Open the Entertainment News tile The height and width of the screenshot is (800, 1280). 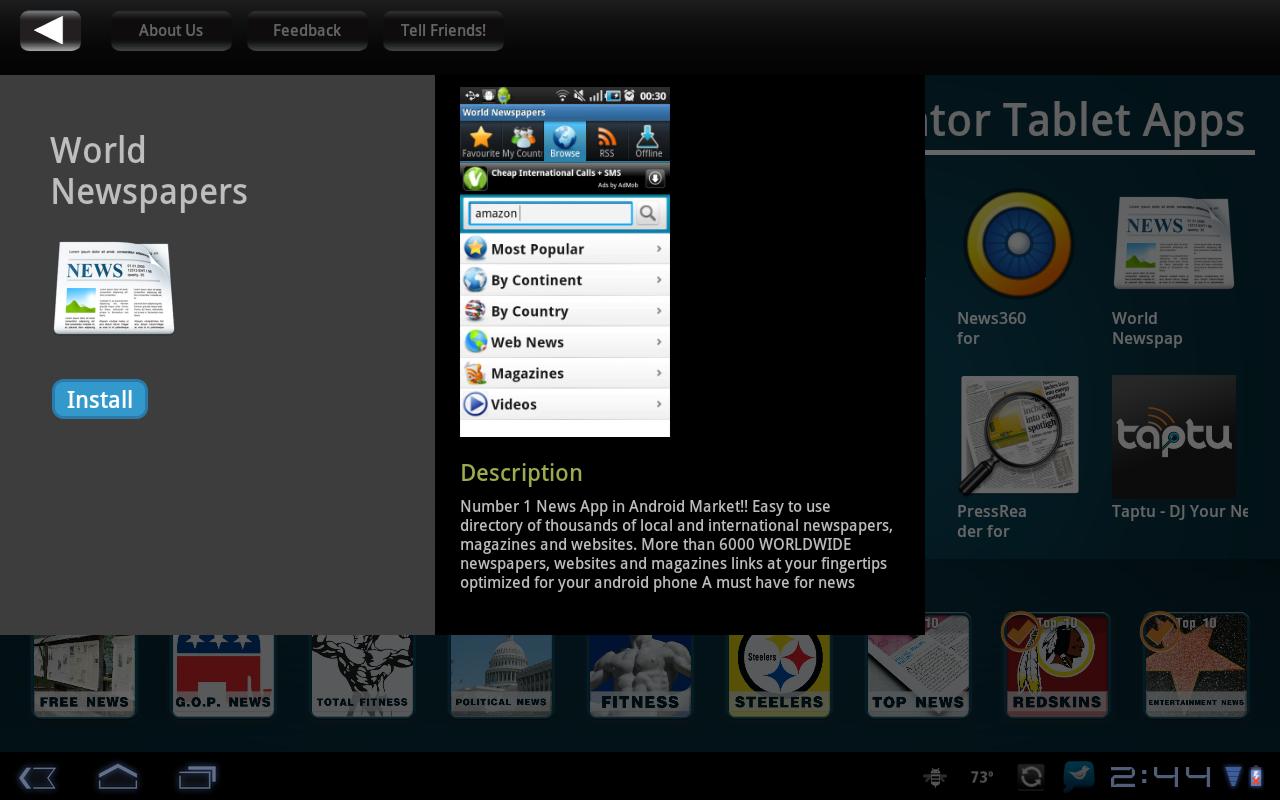(1196, 666)
